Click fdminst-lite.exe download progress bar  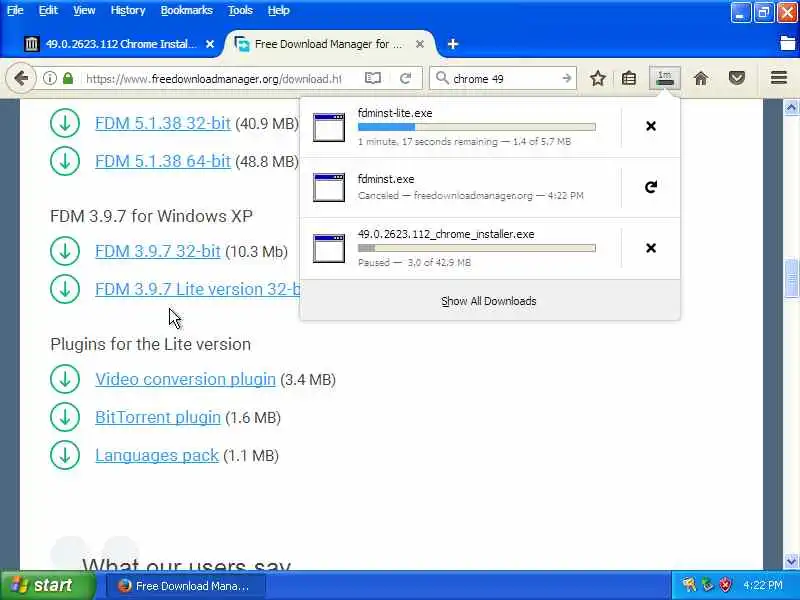tap(477, 127)
